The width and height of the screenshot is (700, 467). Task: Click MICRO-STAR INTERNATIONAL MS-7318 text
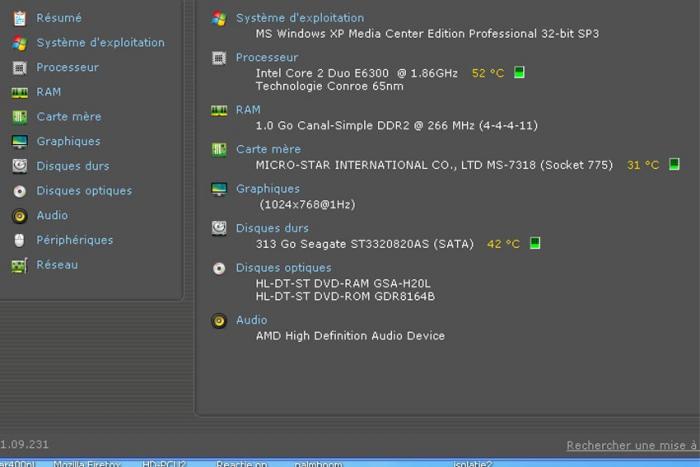tap(434, 165)
